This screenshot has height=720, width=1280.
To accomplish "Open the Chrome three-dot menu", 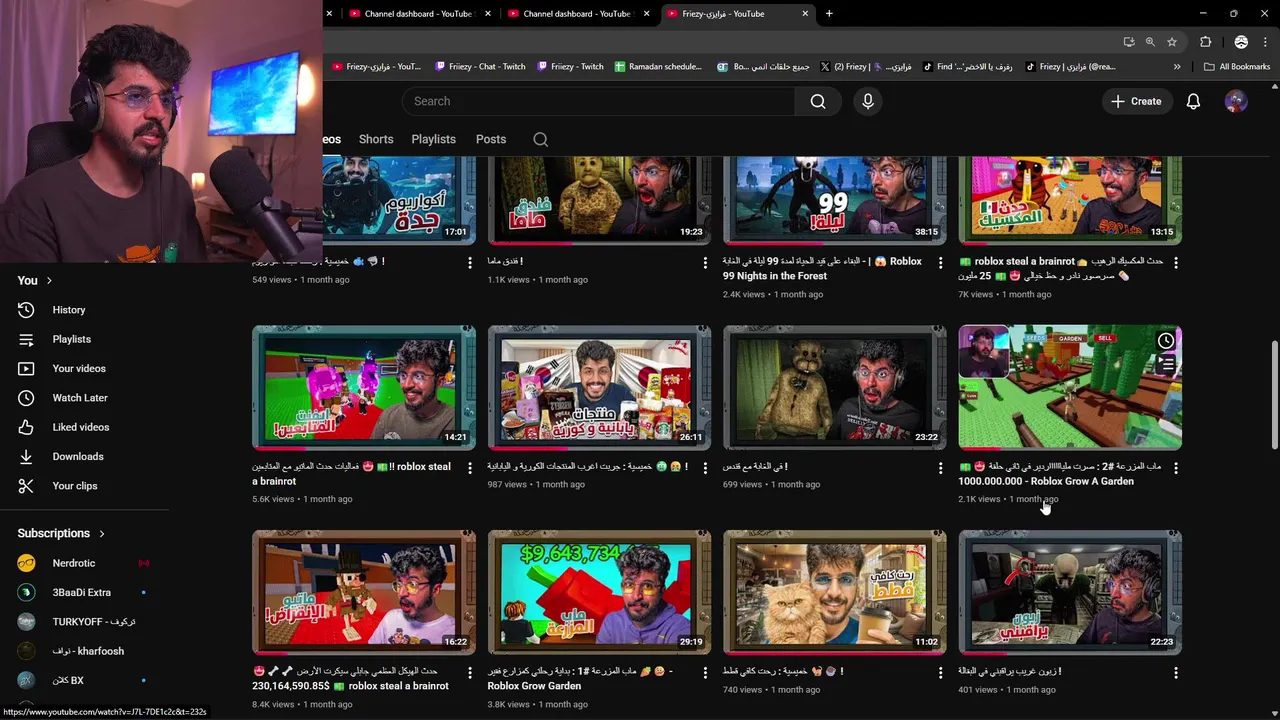I will coord(1263,42).
